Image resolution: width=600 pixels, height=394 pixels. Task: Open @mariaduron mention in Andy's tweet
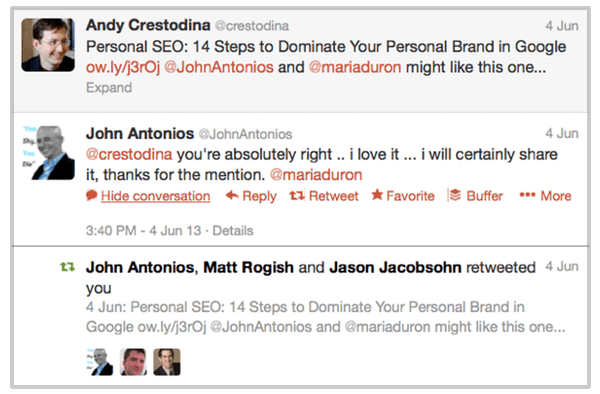[355, 67]
